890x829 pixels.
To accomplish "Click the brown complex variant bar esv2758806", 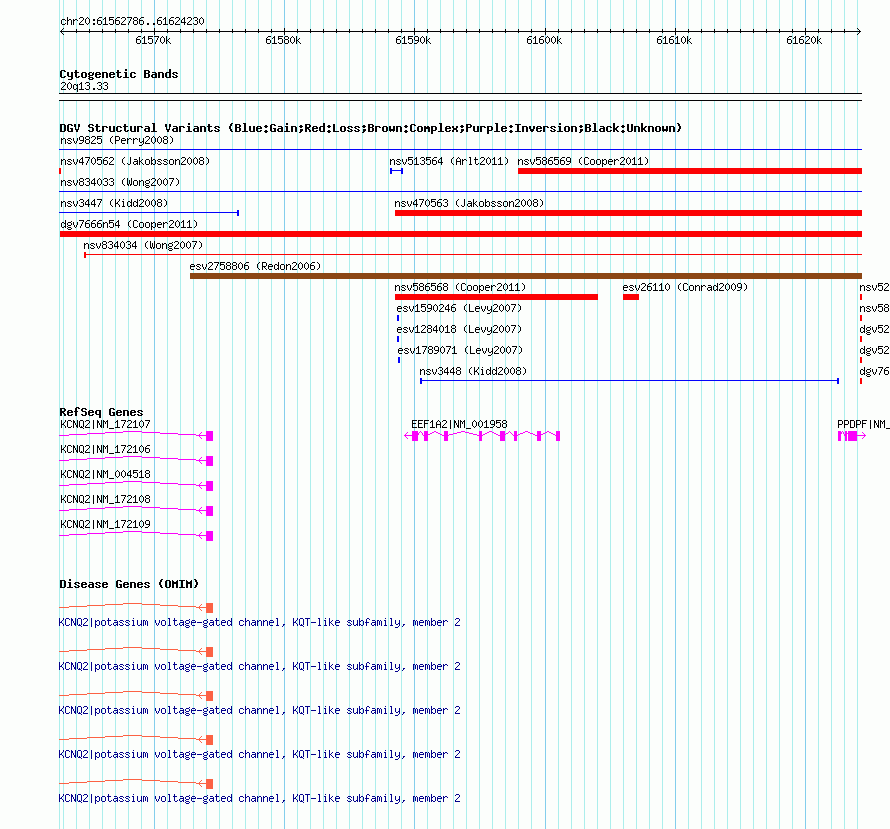I will pyautogui.click(x=526, y=276).
